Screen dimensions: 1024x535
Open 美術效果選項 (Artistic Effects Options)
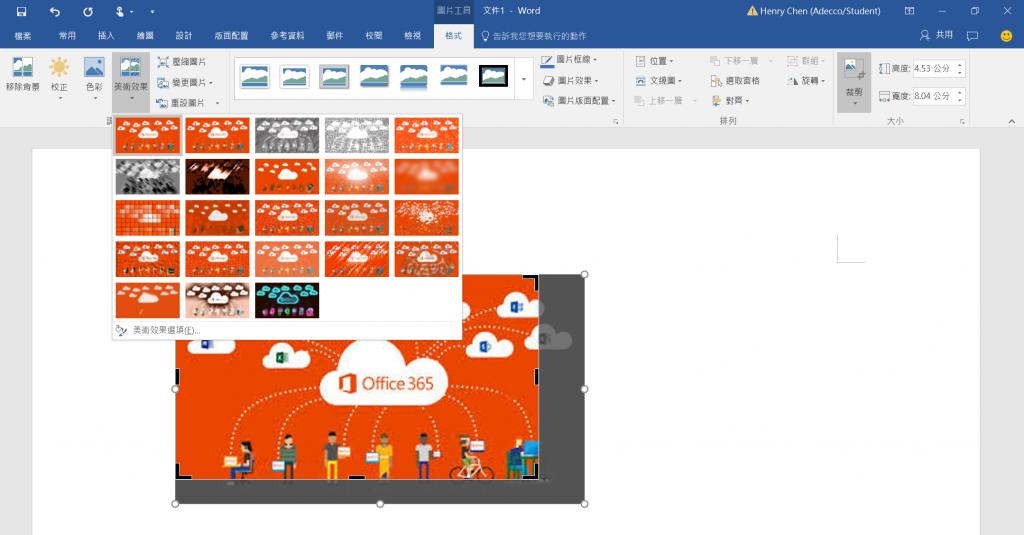pyautogui.click(x=158, y=331)
